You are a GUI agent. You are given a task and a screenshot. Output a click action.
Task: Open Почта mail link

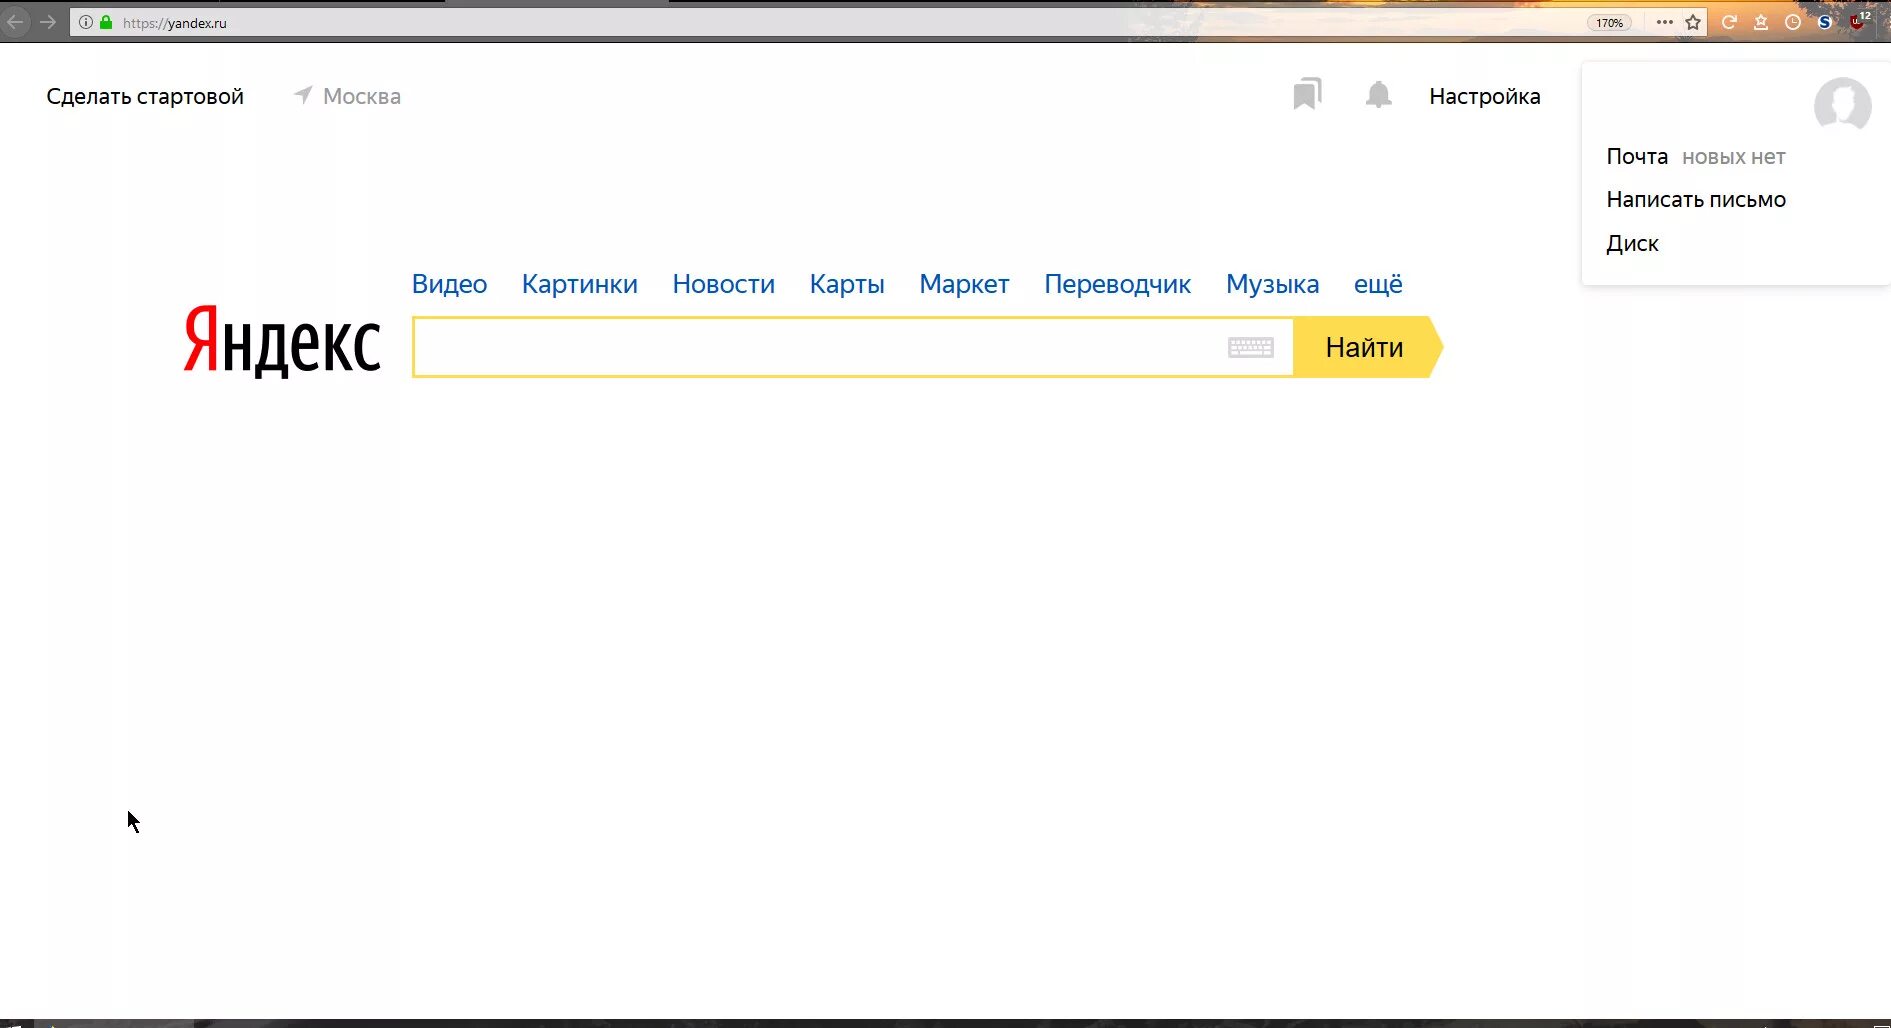tap(1637, 156)
